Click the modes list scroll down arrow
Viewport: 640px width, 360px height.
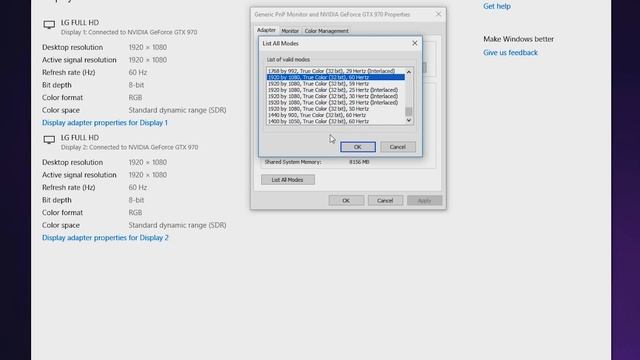pos(409,120)
